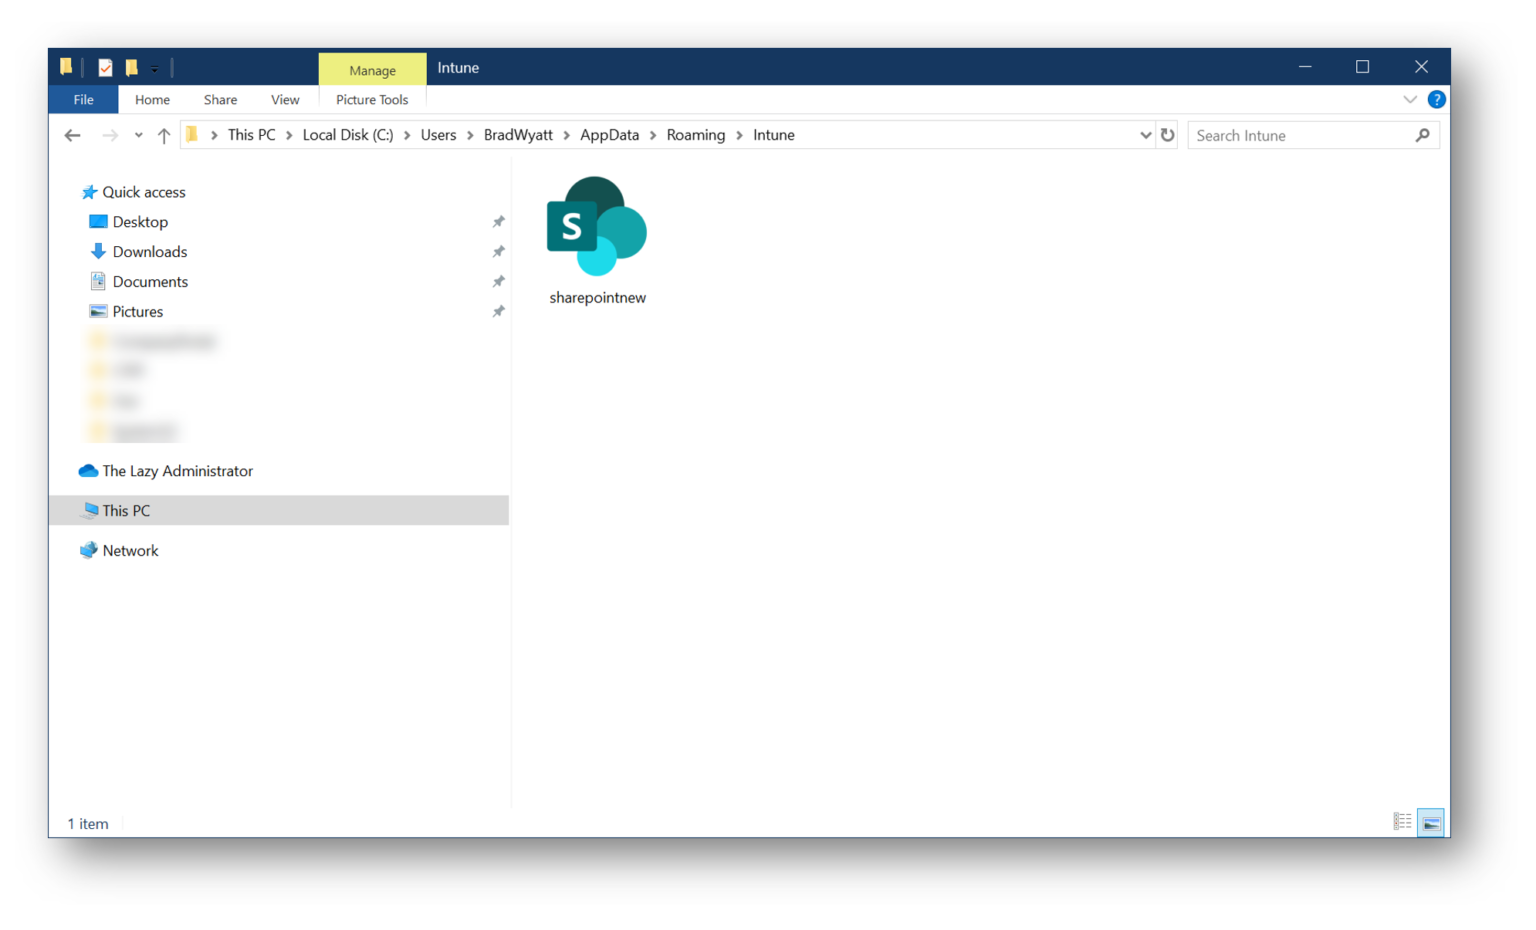Click Intune in the address breadcrumb
This screenshot has height=930, width=1536.
[x=774, y=135]
